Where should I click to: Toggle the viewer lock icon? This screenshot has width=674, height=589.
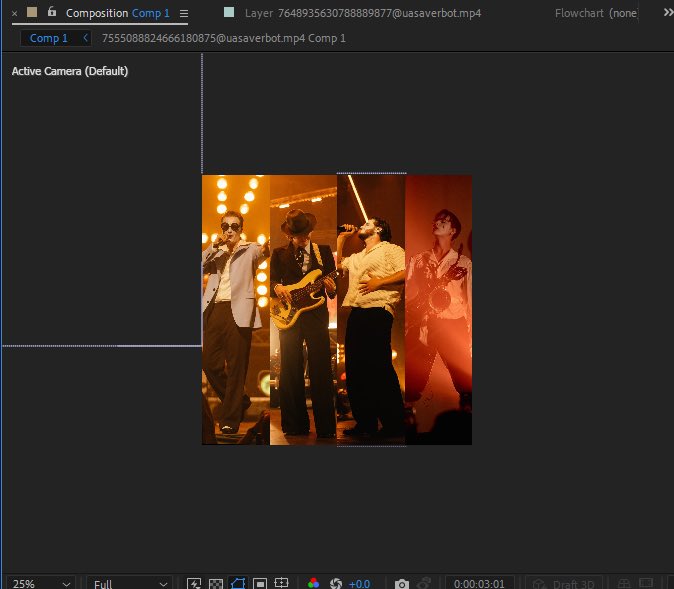pos(52,12)
